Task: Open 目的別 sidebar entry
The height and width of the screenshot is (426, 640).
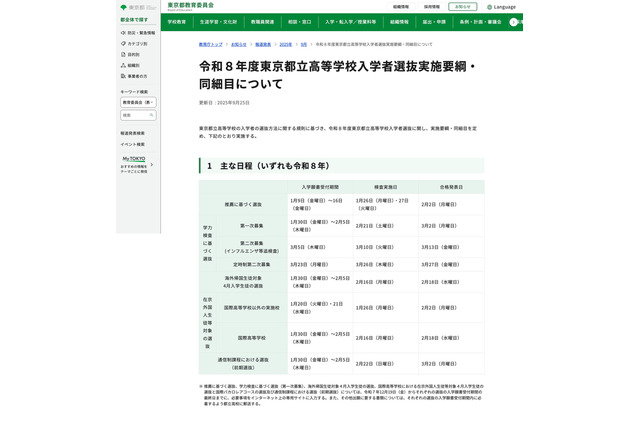Action: pos(130,54)
